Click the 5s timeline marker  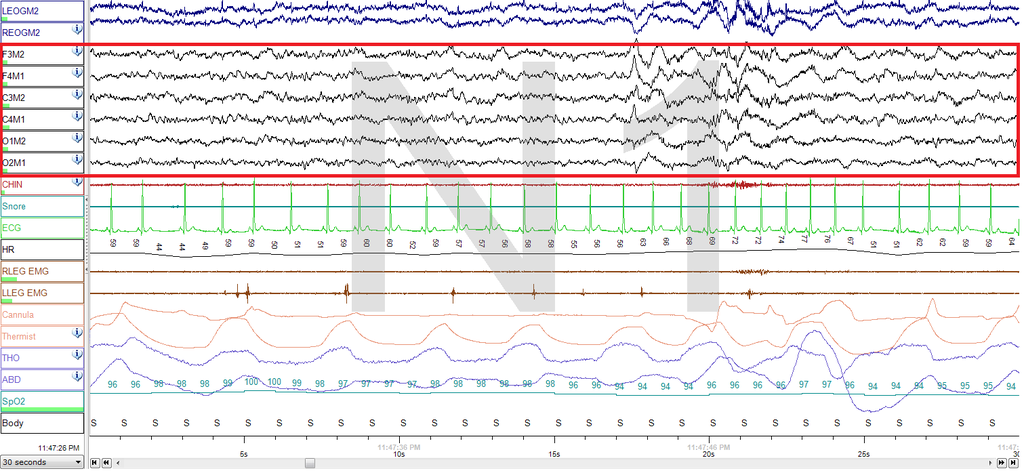(244, 454)
